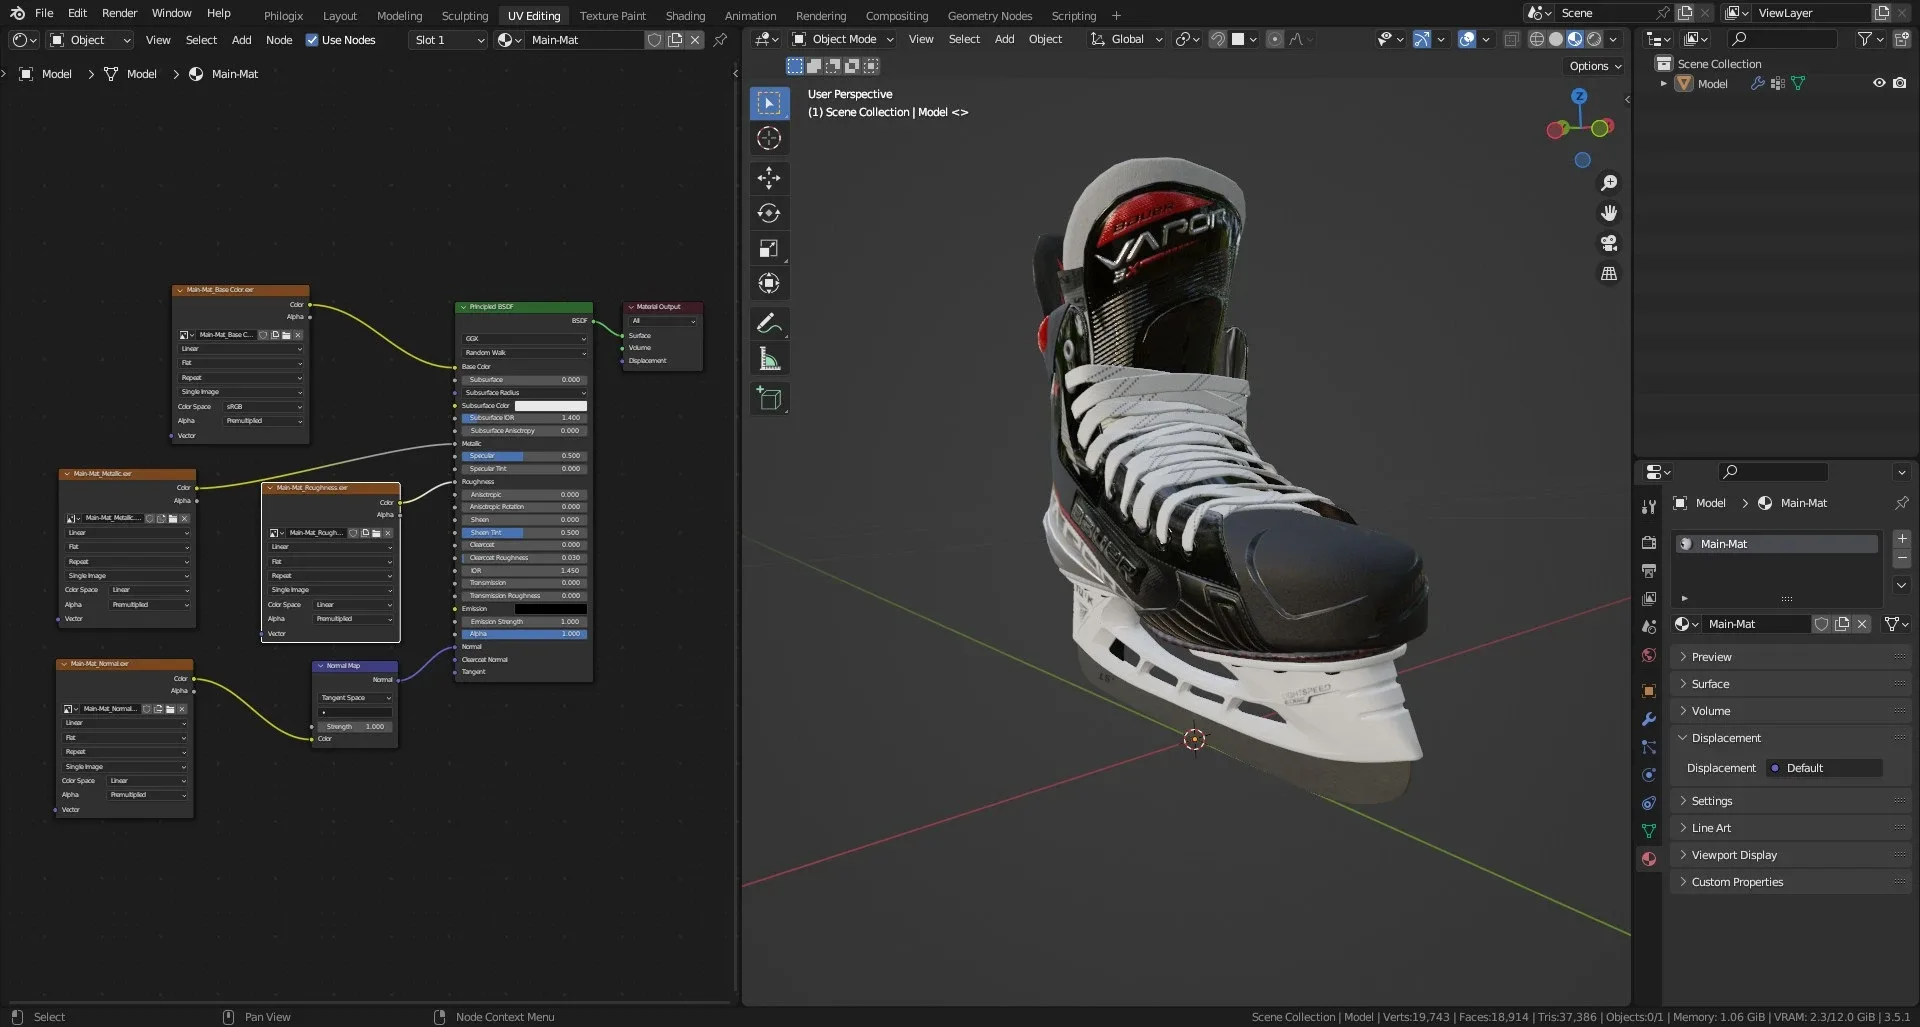Screen dimensions: 1920x1027
Task: Open the Object Mode dropdown
Action: (x=842, y=39)
